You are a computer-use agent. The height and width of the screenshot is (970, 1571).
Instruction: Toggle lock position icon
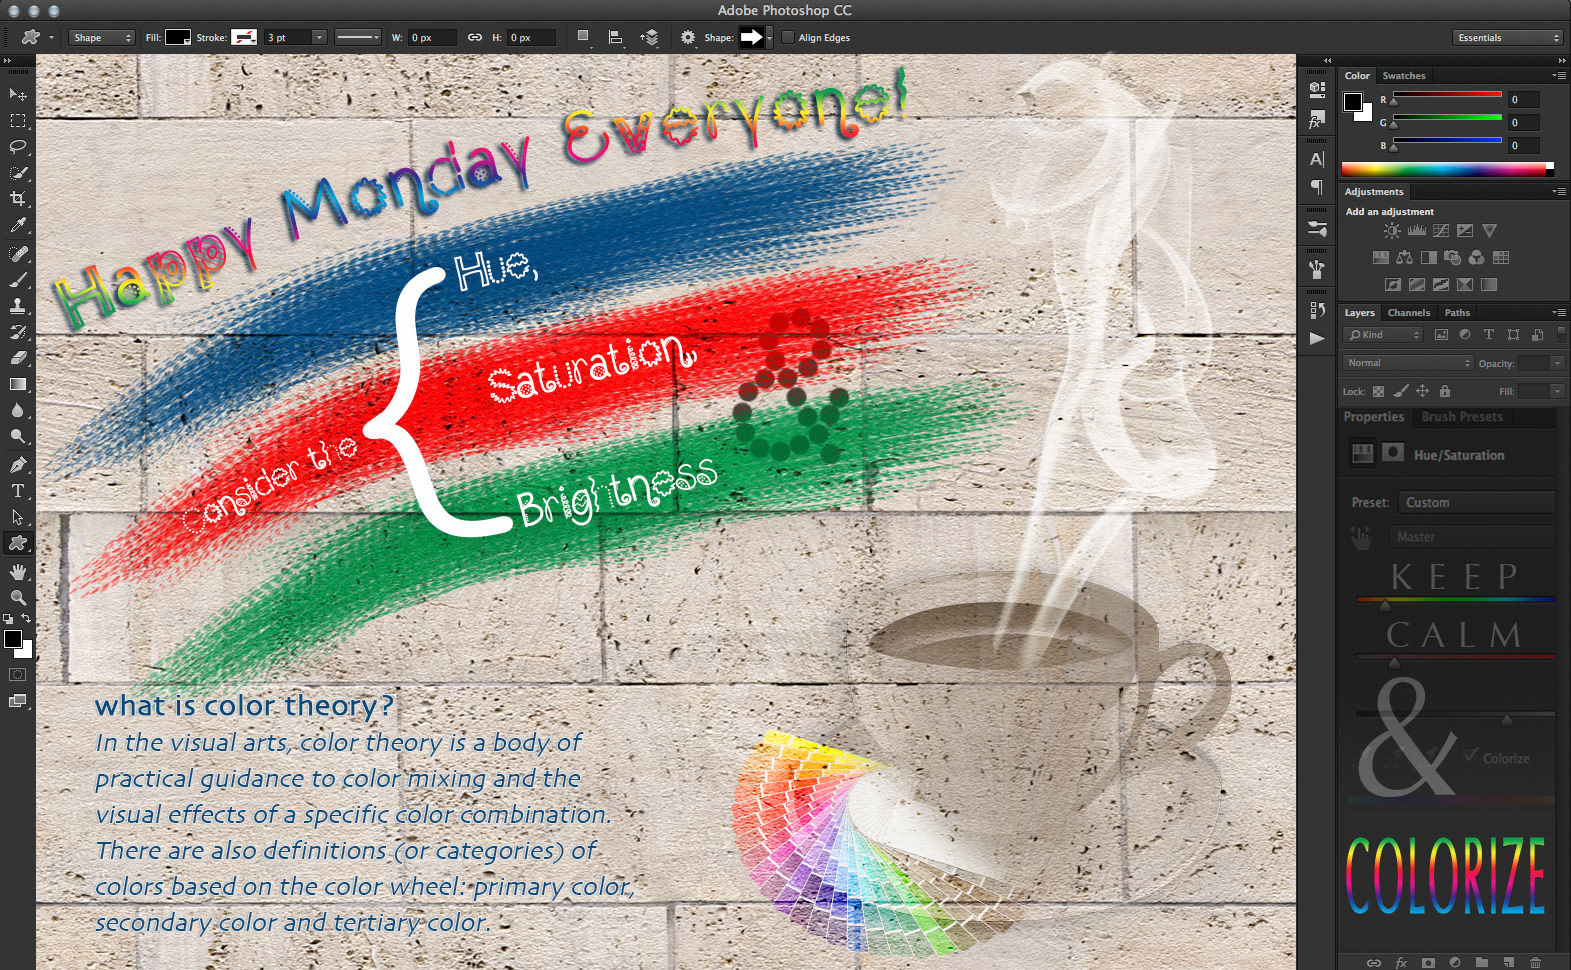click(1422, 391)
